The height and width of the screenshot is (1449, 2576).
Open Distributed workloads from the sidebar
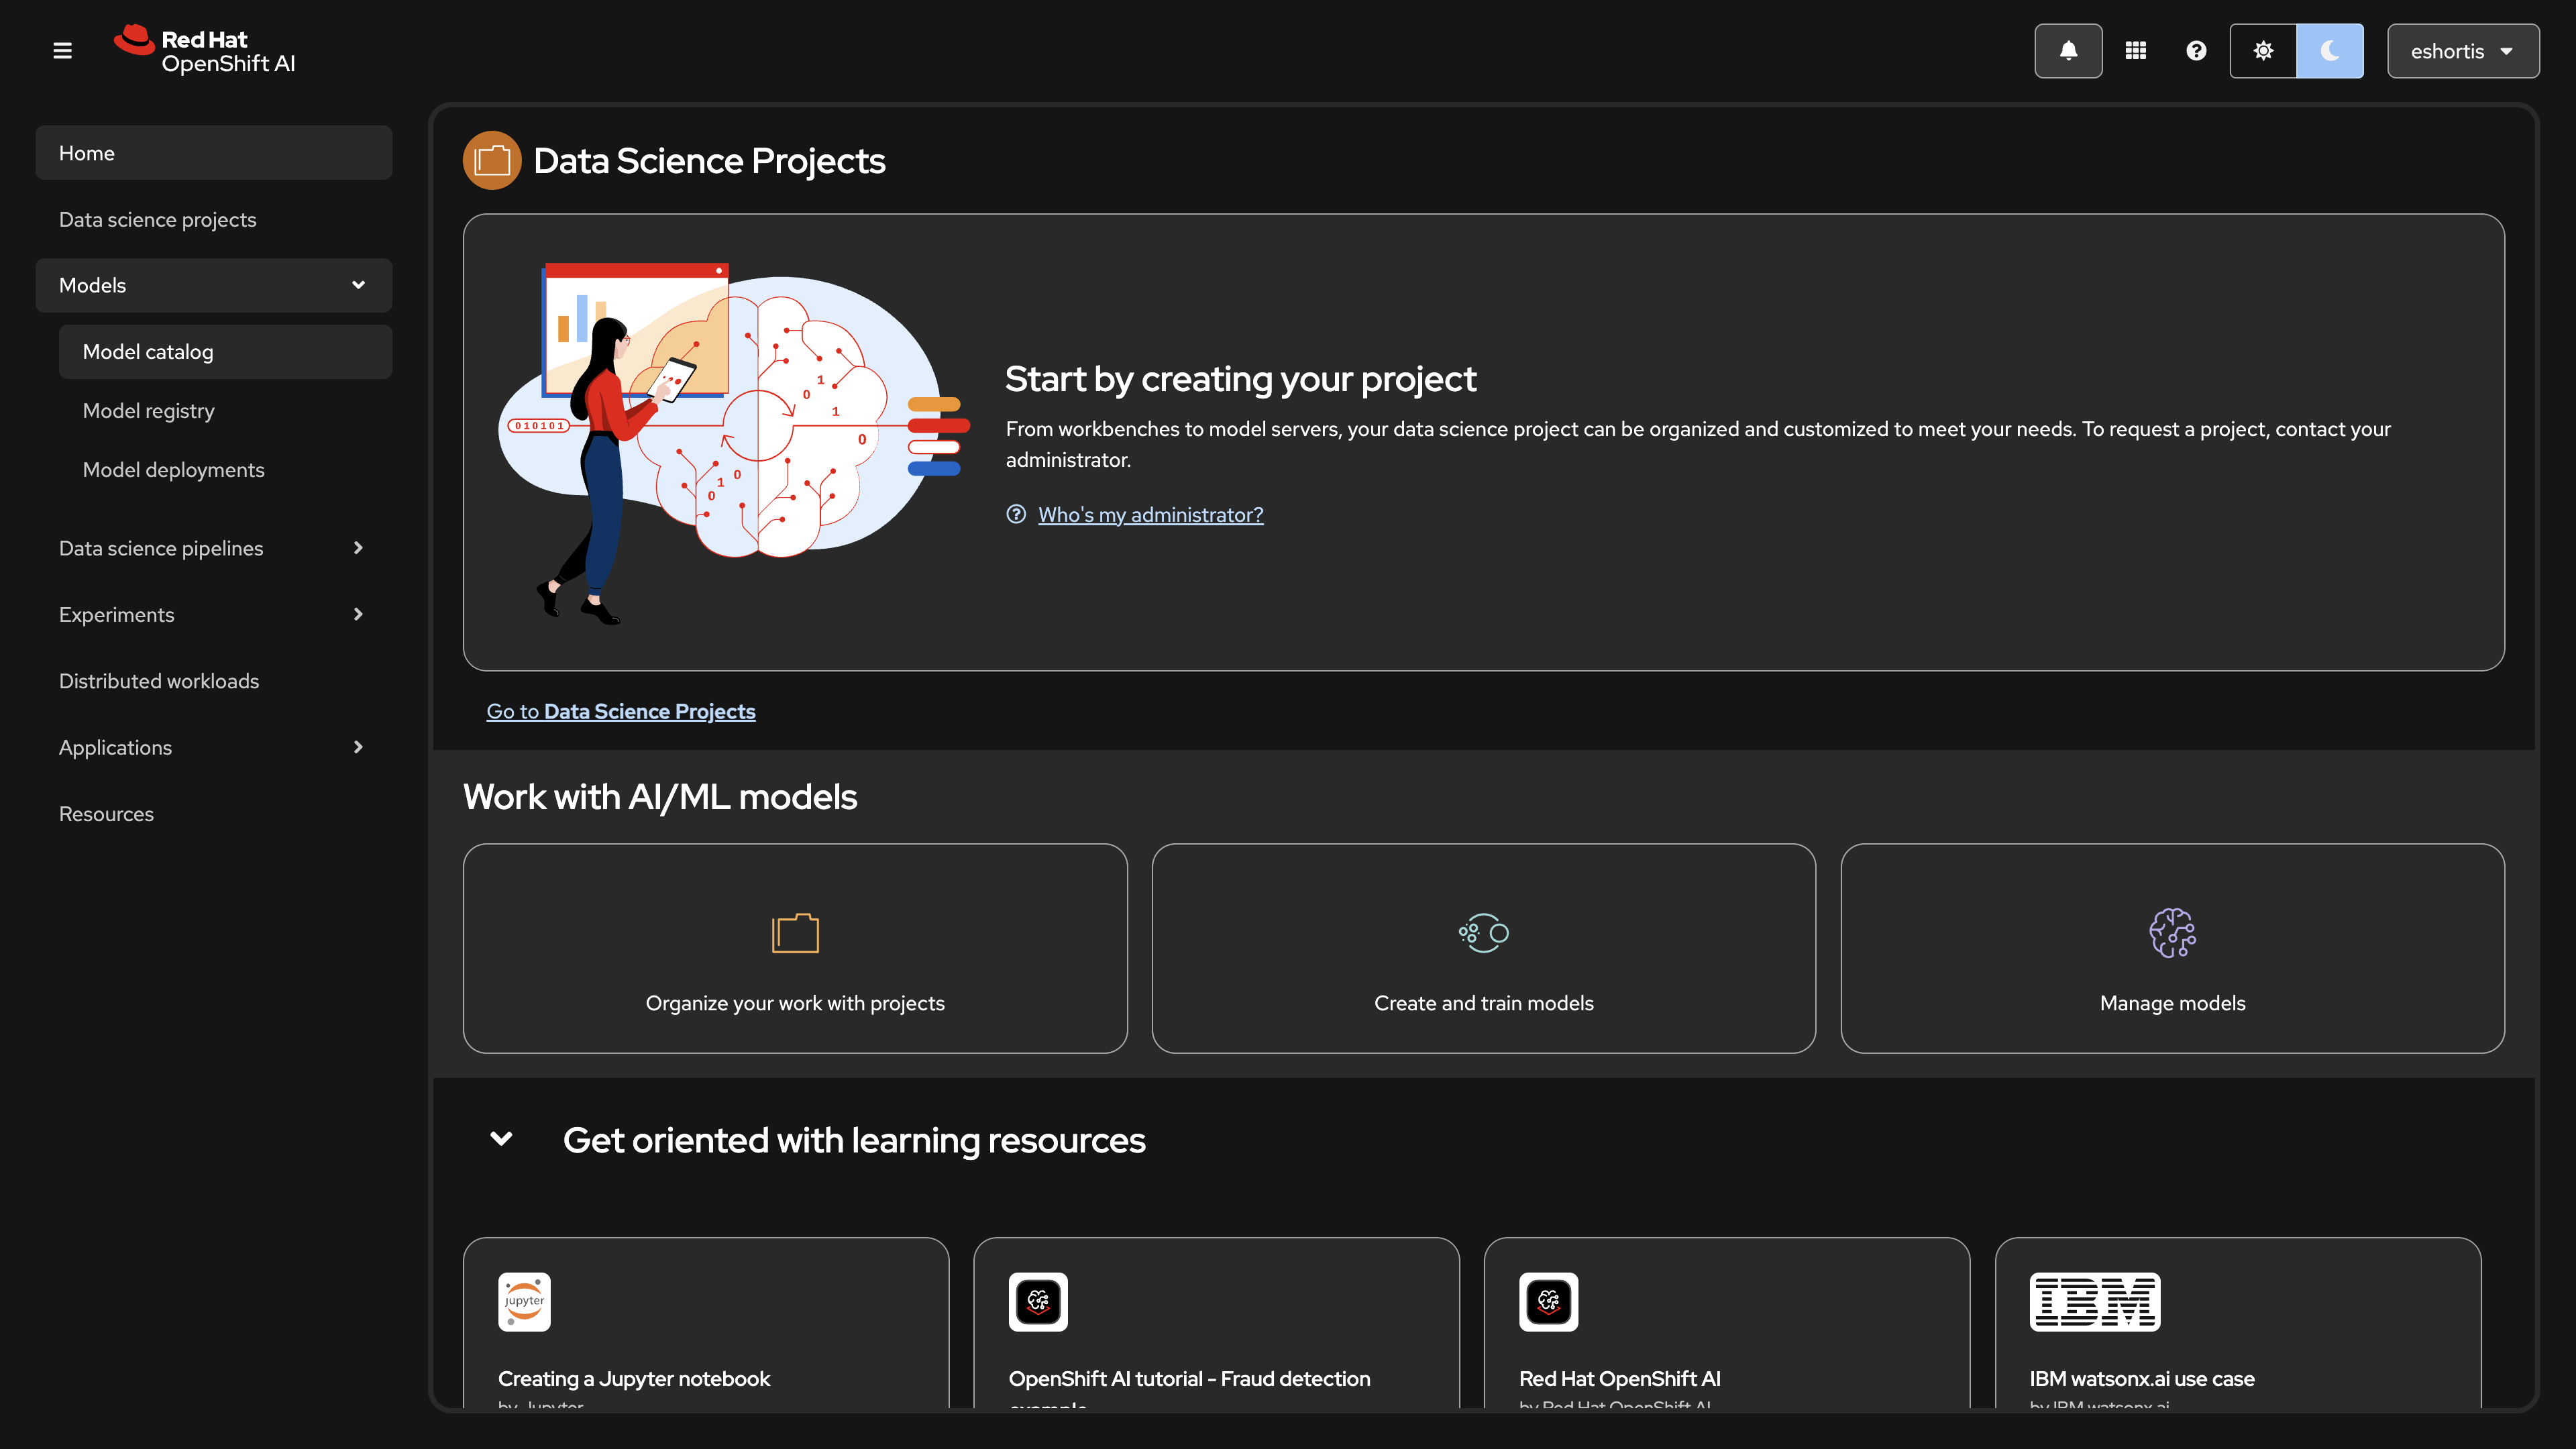159,681
